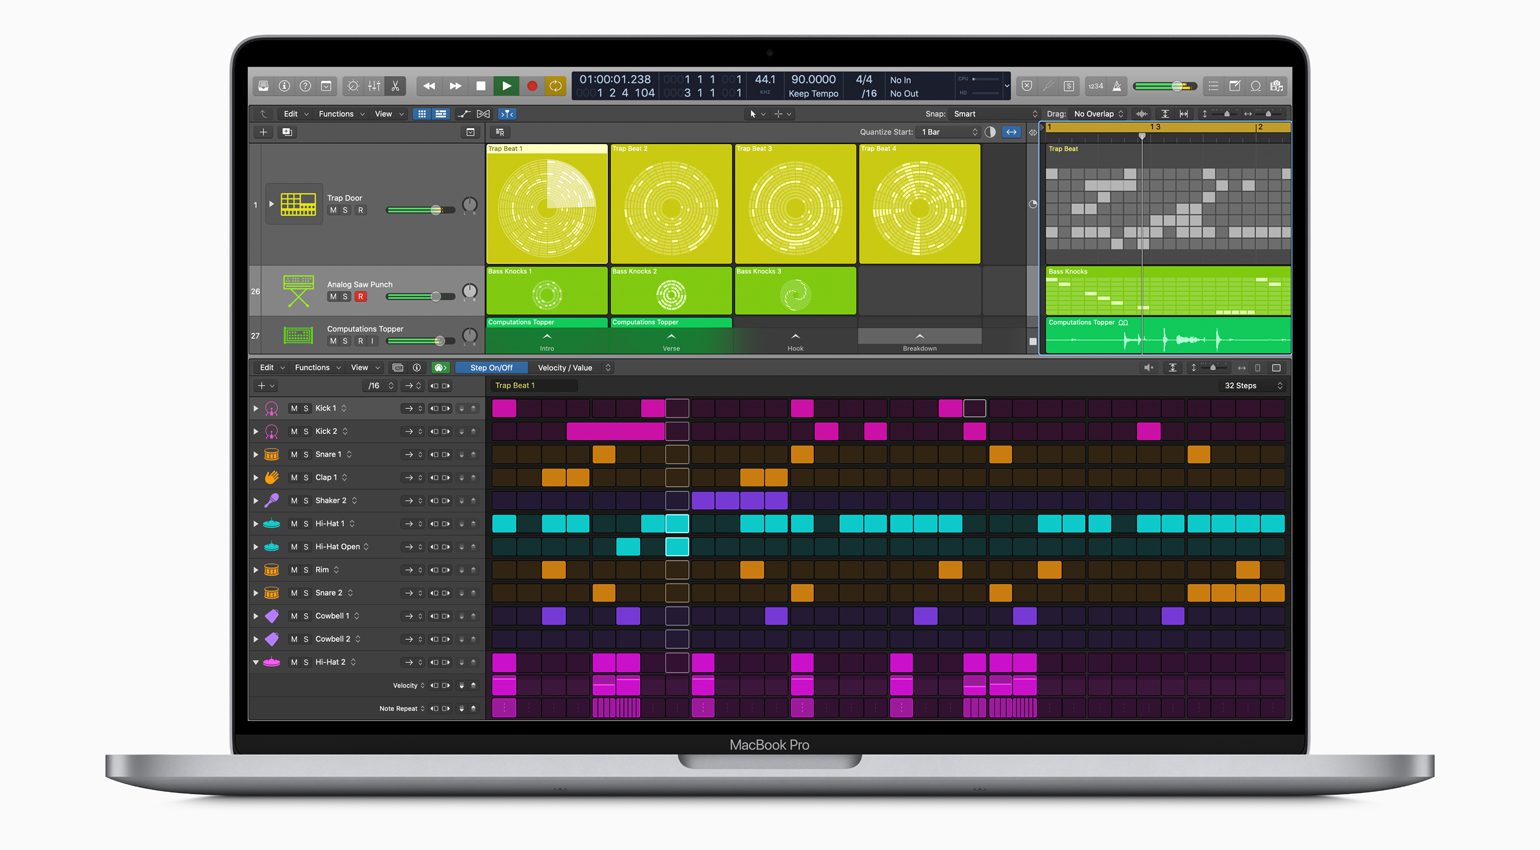This screenshot has height=850, width=1540.
Task: Open the Velocity / Value mode selector
Action: click(x=573, y=368)
